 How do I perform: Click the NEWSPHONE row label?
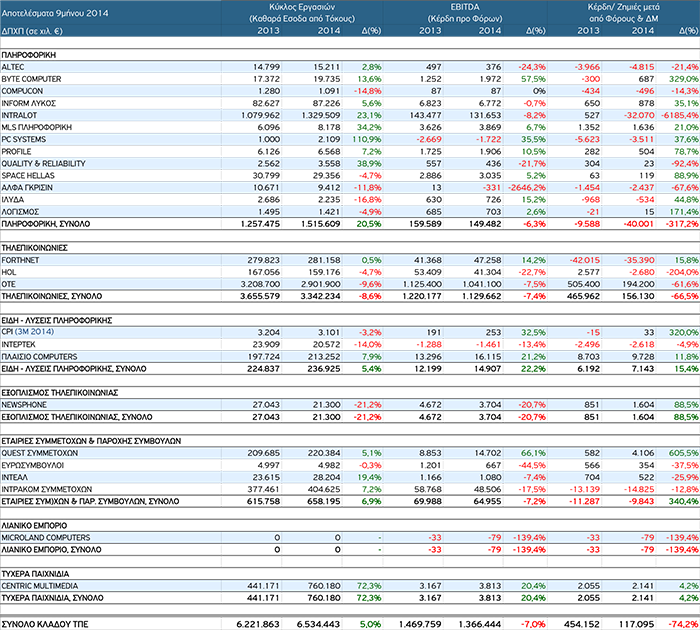pos(24,405)
